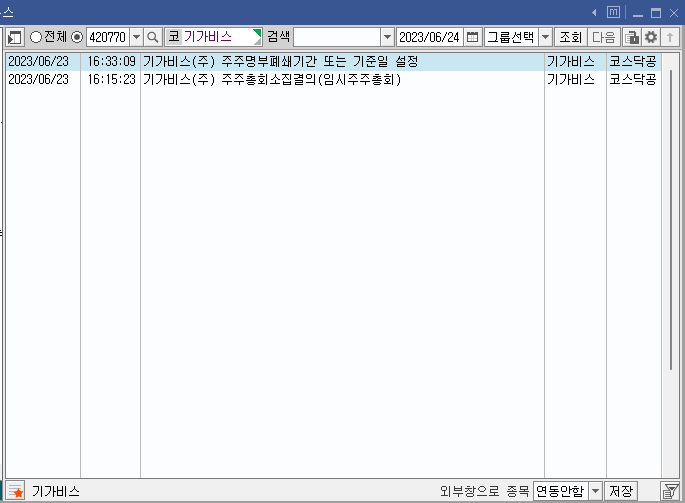This screenshot has height=503, width=685.
Task: Open the 연동안함 linking dropdown
Action: 560,491
